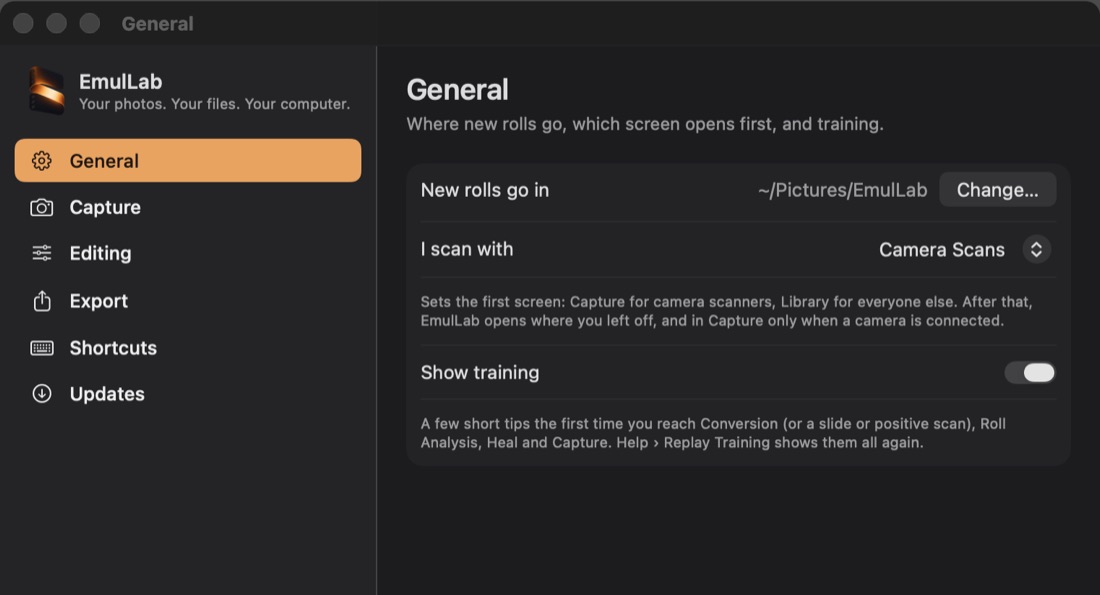Zoom the window with third traffic light
This screenshot has width=1100, height=595.
click(89, 23)
